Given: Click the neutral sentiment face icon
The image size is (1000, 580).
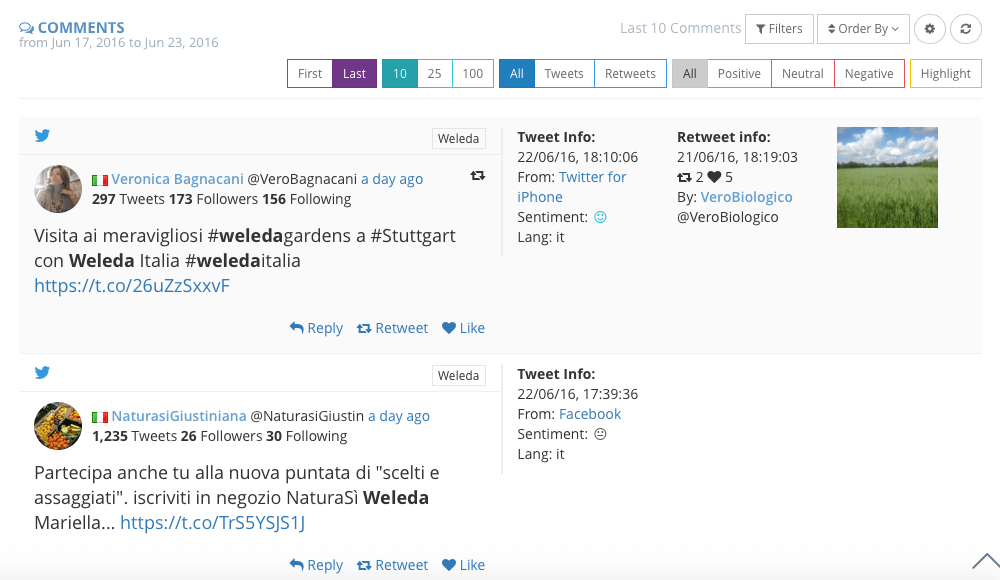Looking at the screenshot, I should (x=600, y=434).
